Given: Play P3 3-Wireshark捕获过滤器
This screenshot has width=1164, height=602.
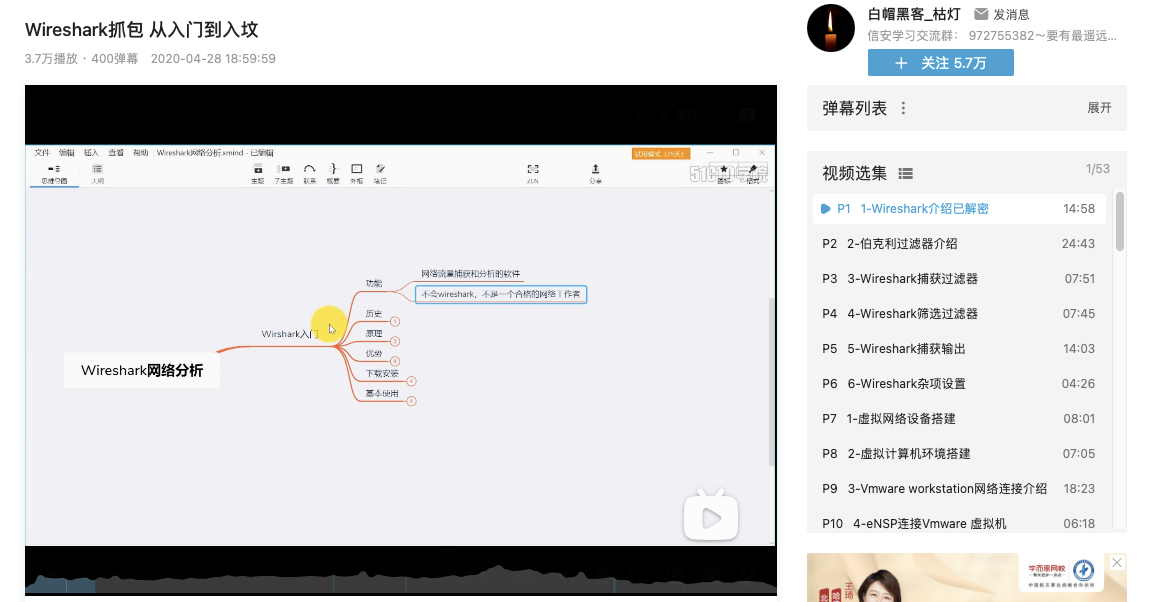Looking at the screenshot, I should click(x=959, y=278).
